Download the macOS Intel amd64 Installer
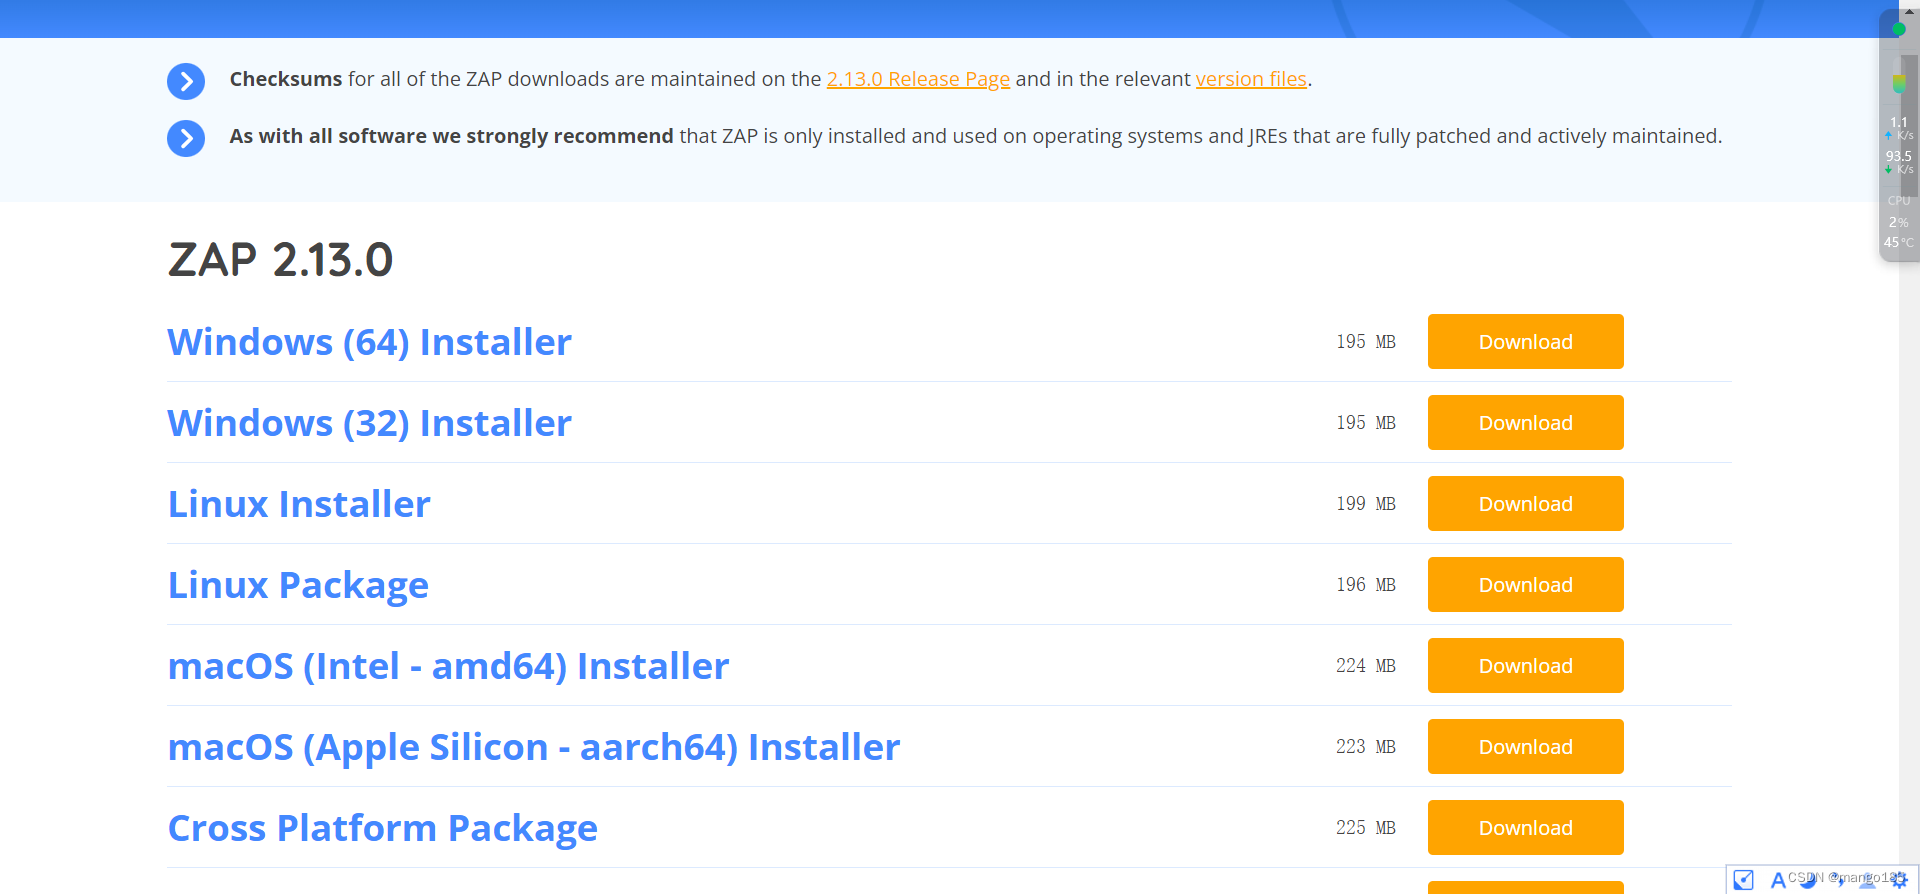Viewport: 1920px width, 894px height. point(1525,666)
